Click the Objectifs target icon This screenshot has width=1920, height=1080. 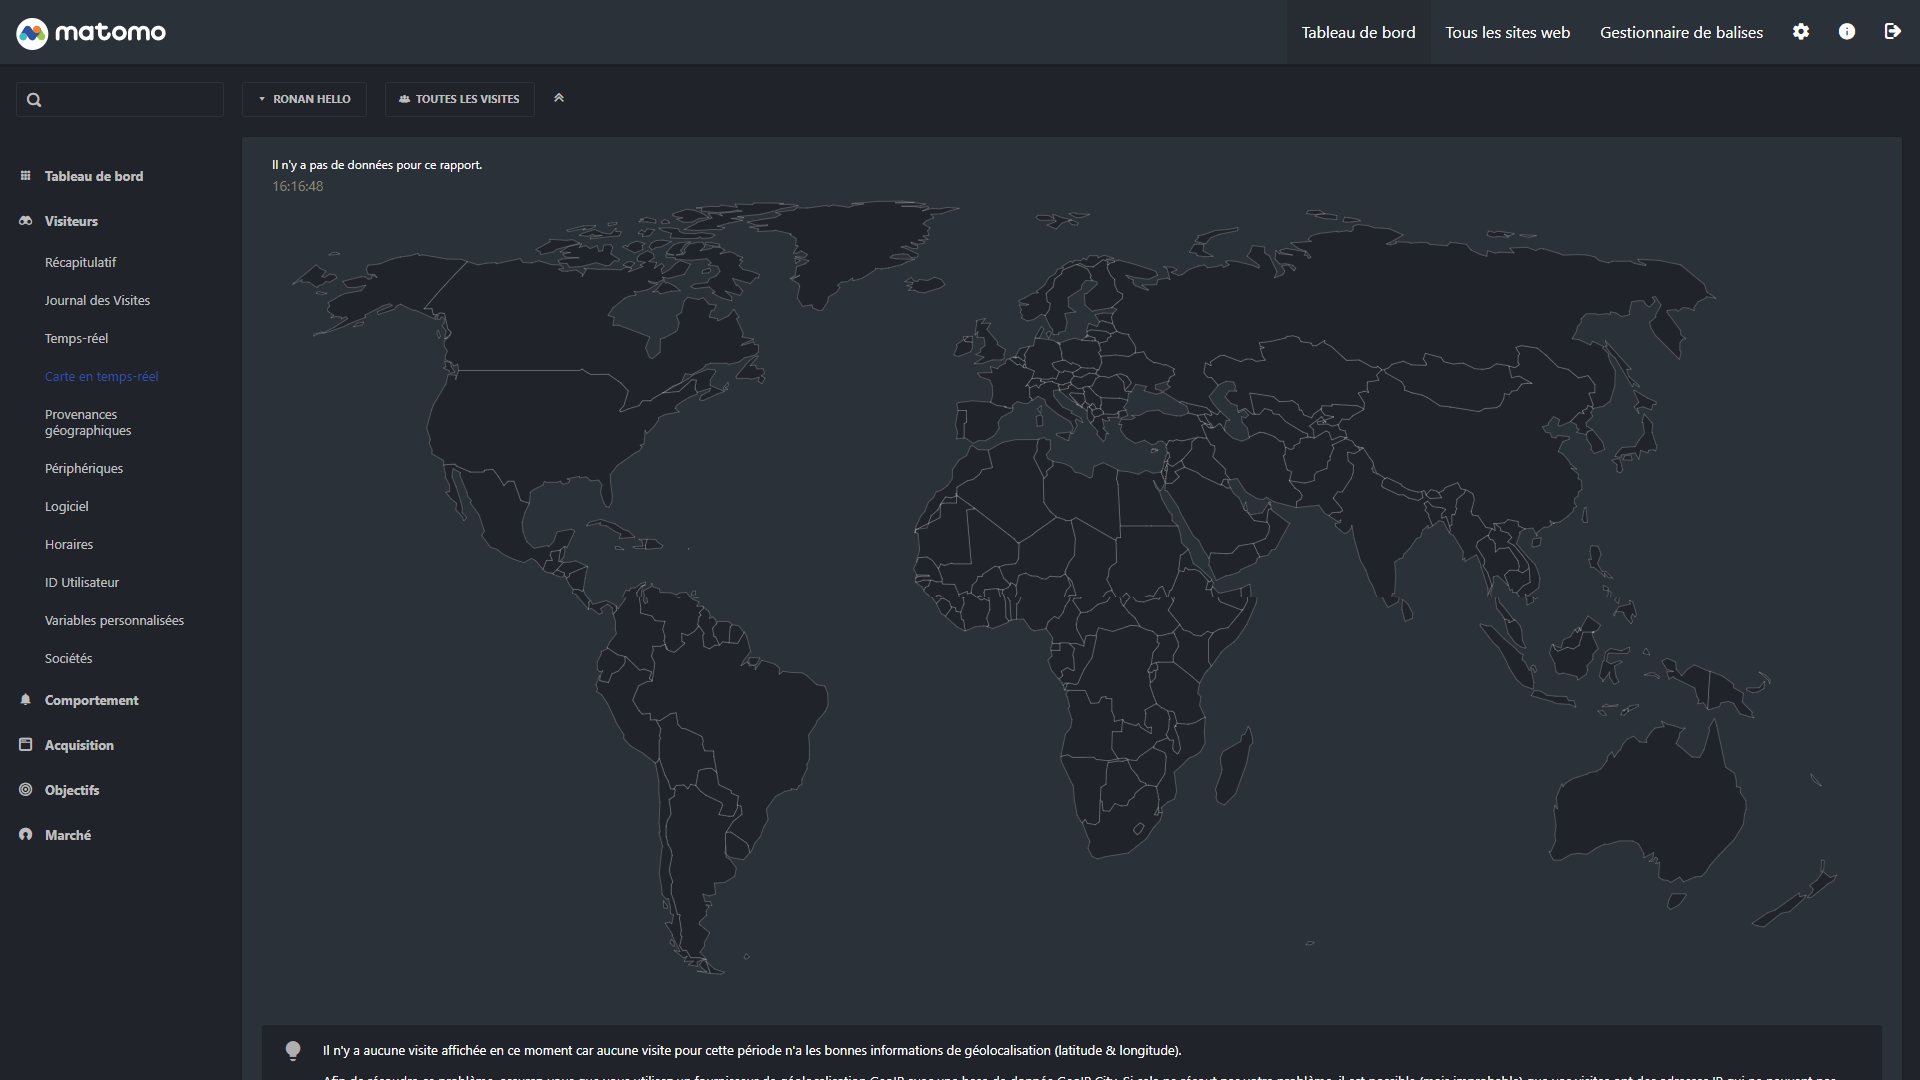26,790
